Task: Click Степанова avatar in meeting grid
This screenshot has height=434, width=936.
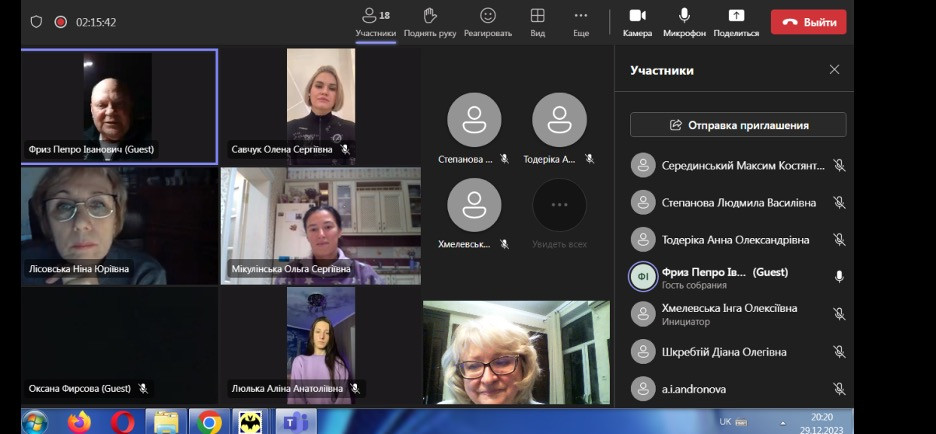Action: pos(474,120)
